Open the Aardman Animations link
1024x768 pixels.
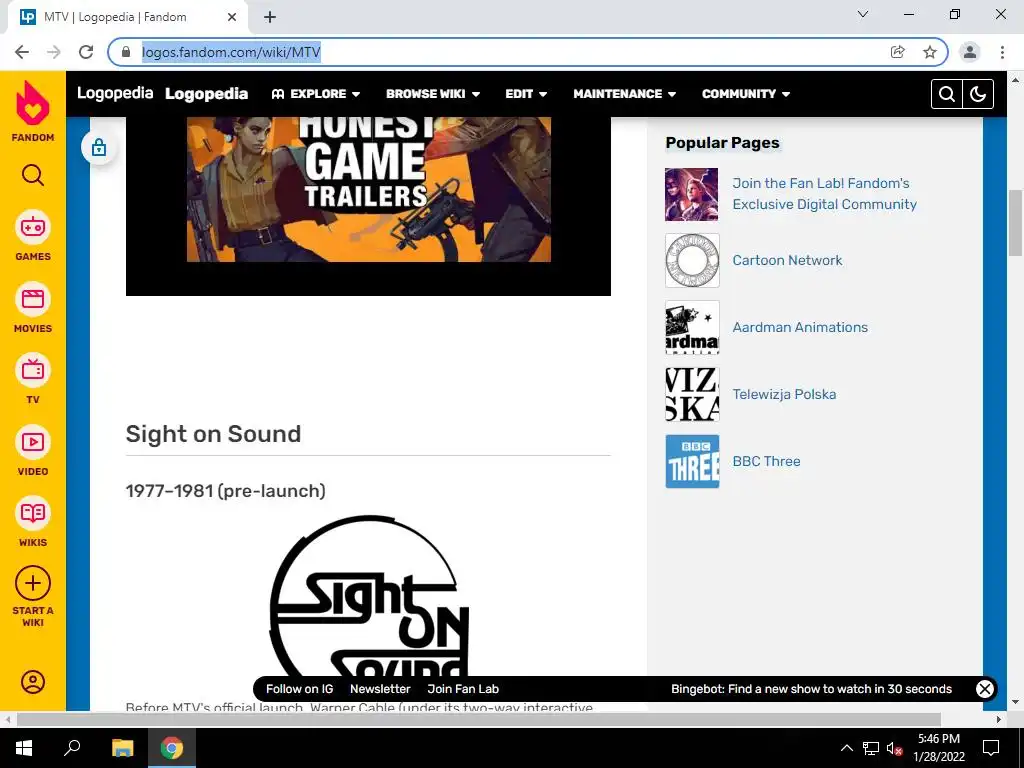800,327
